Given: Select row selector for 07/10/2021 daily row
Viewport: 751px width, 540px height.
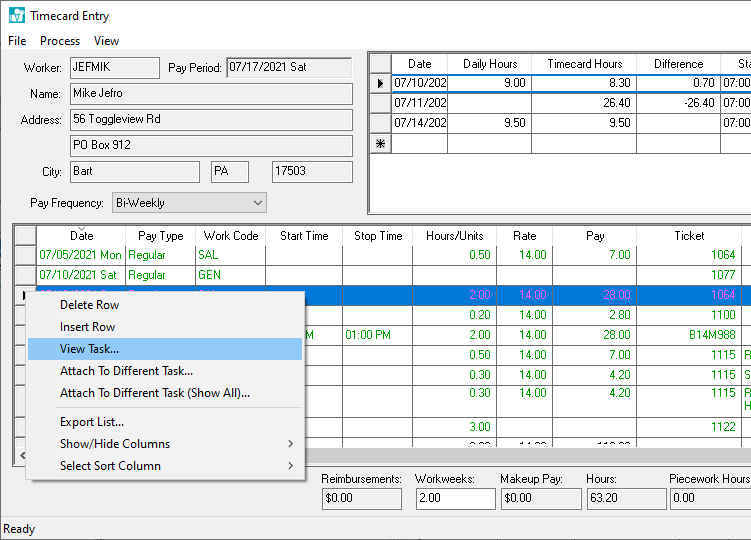Looking at the screenshot, I should click(380, 83).
